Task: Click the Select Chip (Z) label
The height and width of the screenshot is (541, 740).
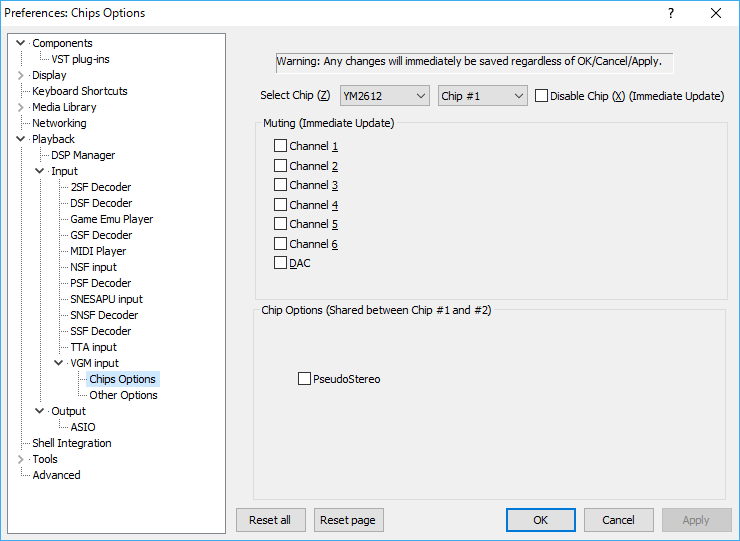Action: click(x=295, y=95)
